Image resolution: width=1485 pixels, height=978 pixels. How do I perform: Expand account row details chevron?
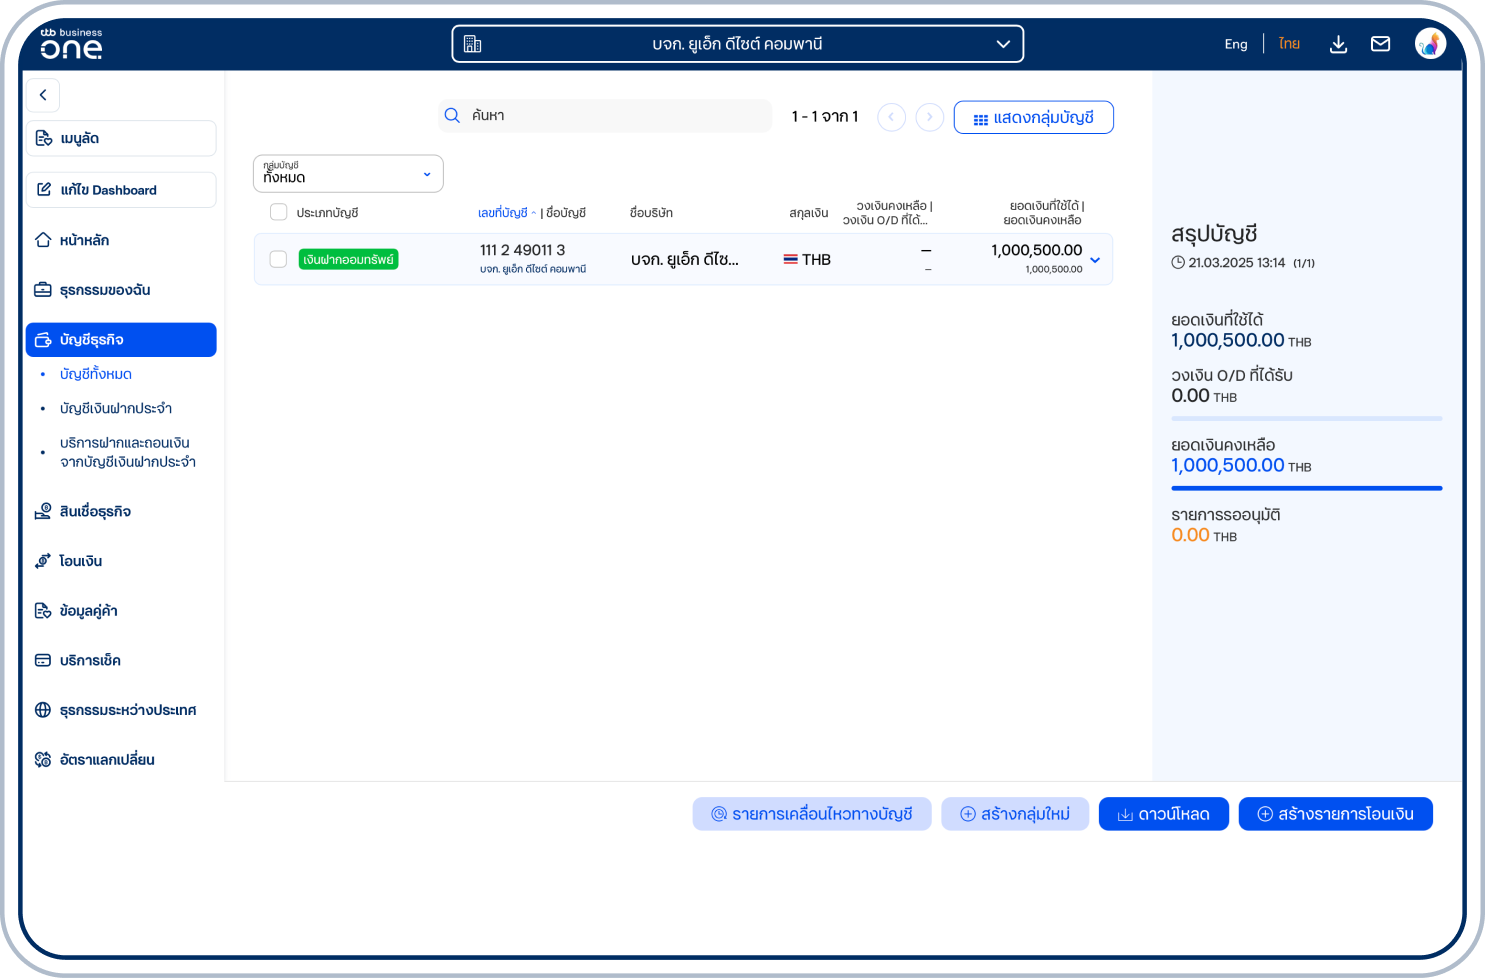(1095, 260)
